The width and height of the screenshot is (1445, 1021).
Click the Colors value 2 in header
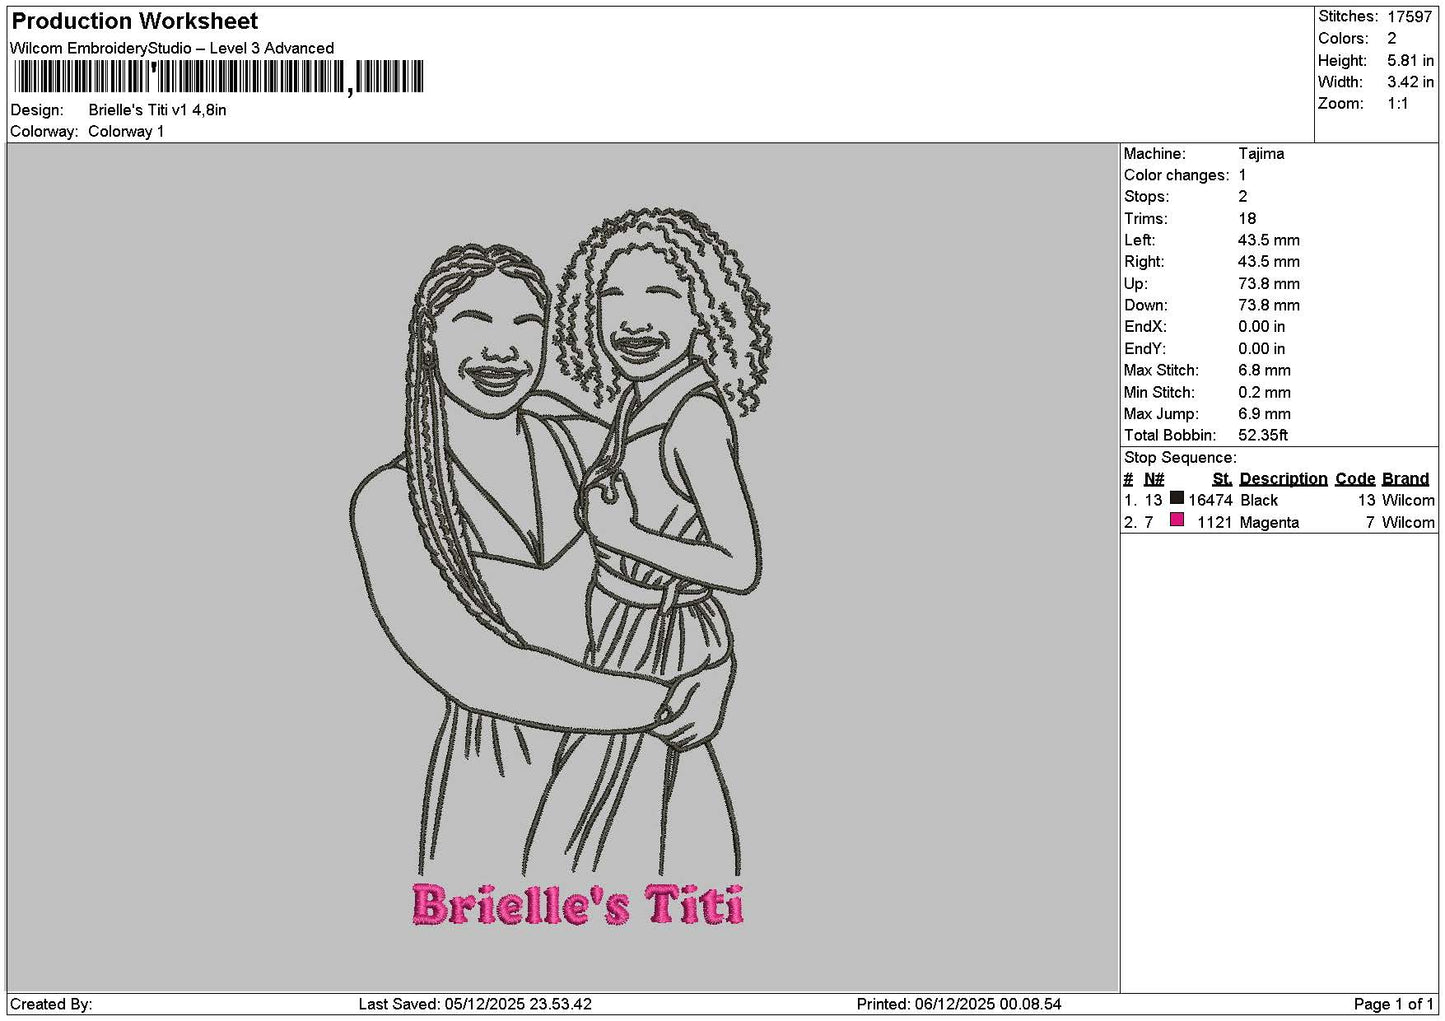click(x=1391, y=38)
